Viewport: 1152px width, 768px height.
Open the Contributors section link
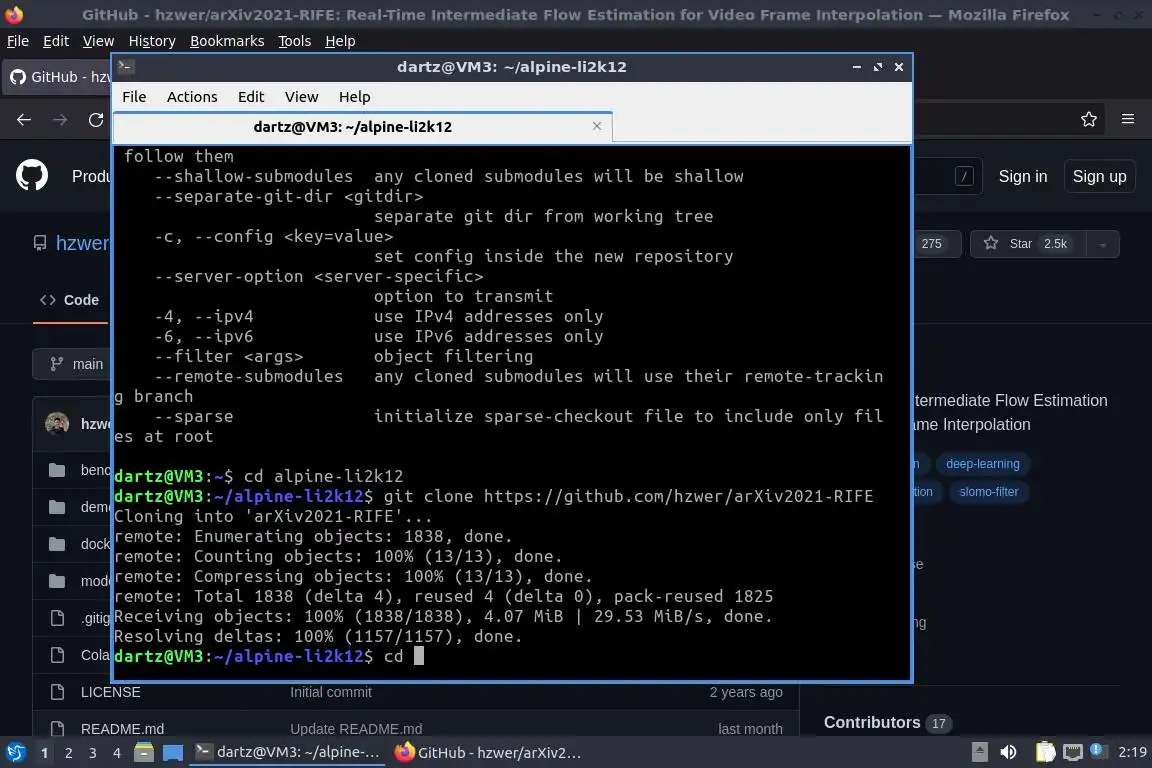[871, 722]
